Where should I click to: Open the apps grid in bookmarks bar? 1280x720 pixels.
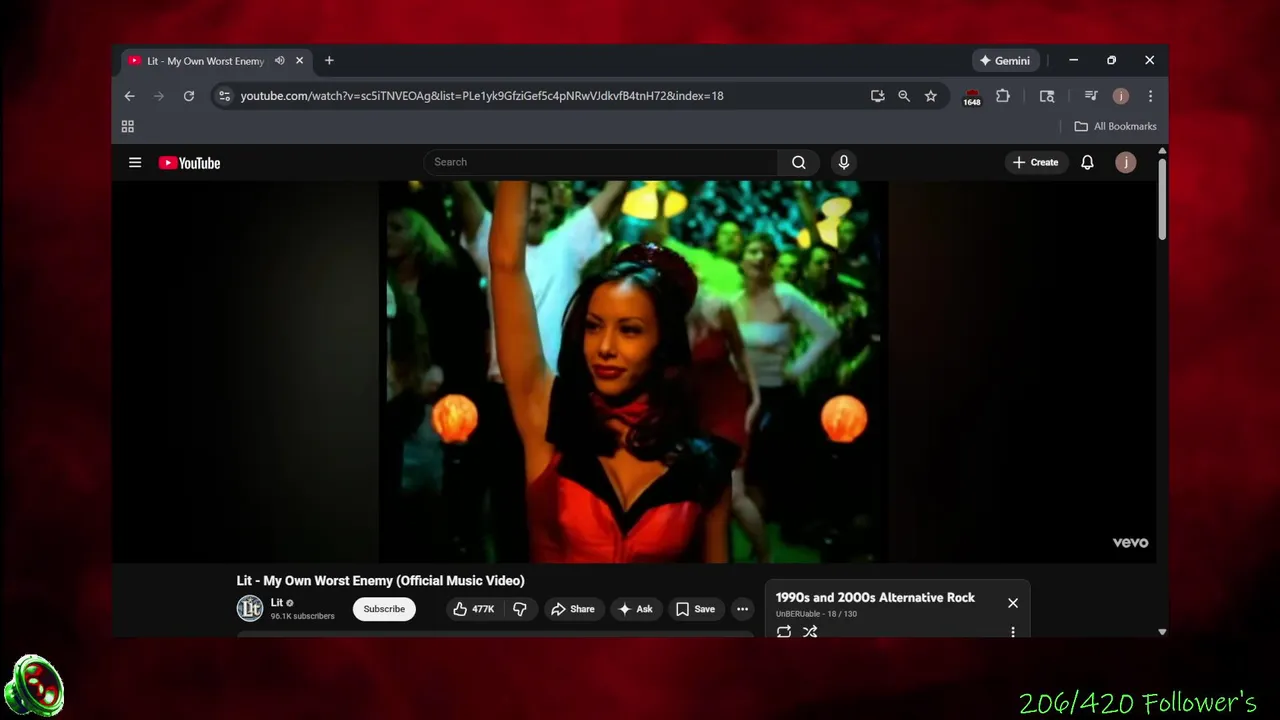pos(128,126)
